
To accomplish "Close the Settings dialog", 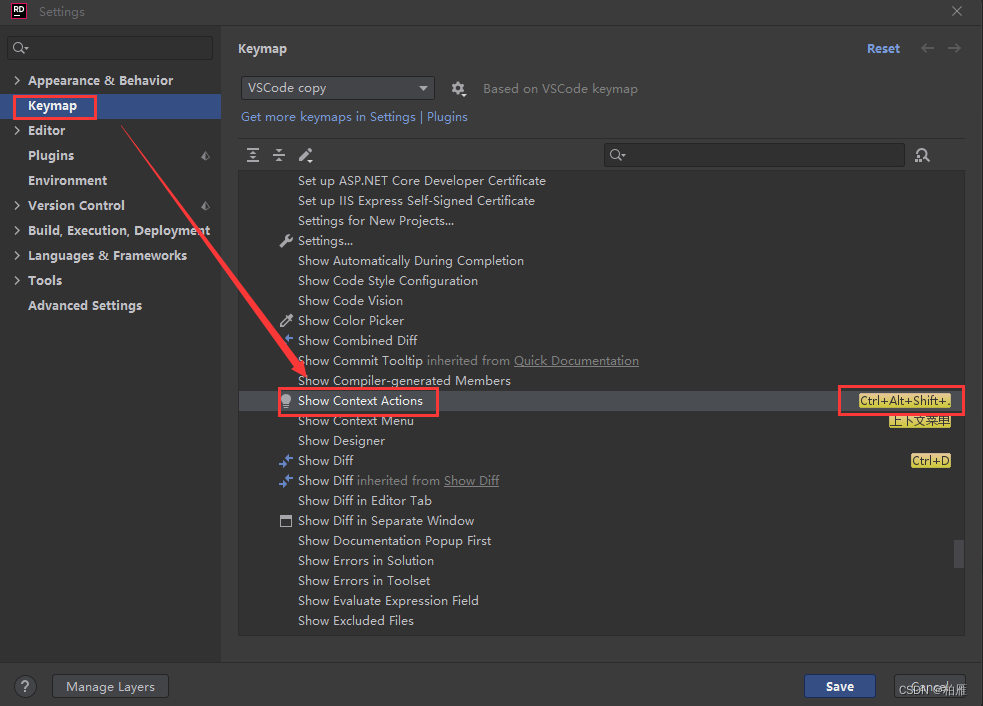I will coord(957,11).
